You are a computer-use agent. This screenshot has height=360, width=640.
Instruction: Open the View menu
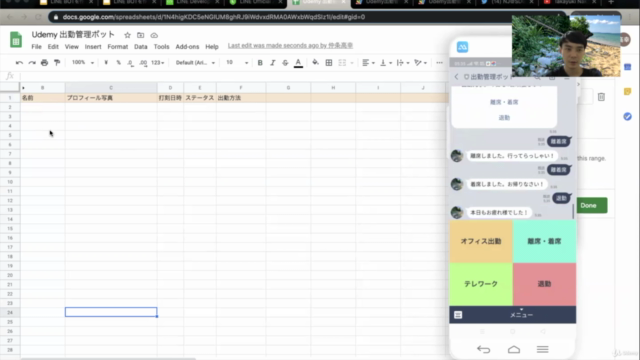(x=71, y=47)
